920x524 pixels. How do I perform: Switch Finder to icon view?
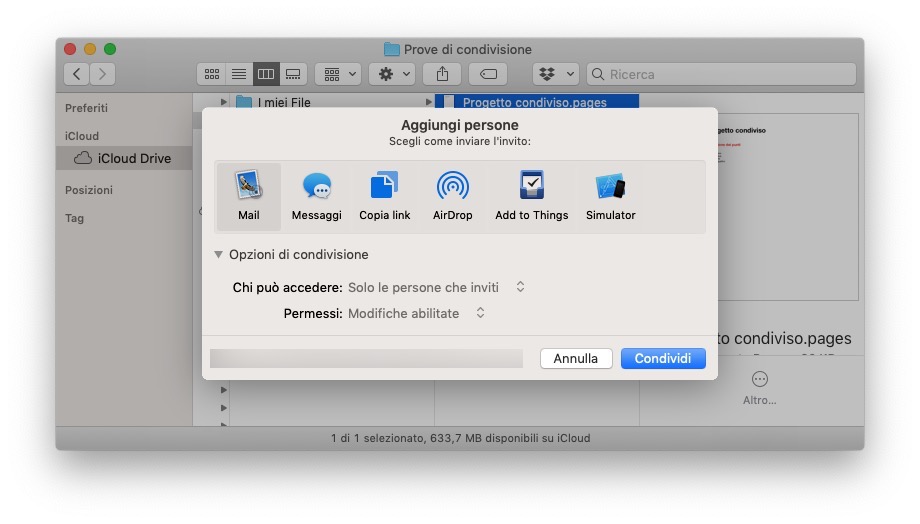[212, 74]
